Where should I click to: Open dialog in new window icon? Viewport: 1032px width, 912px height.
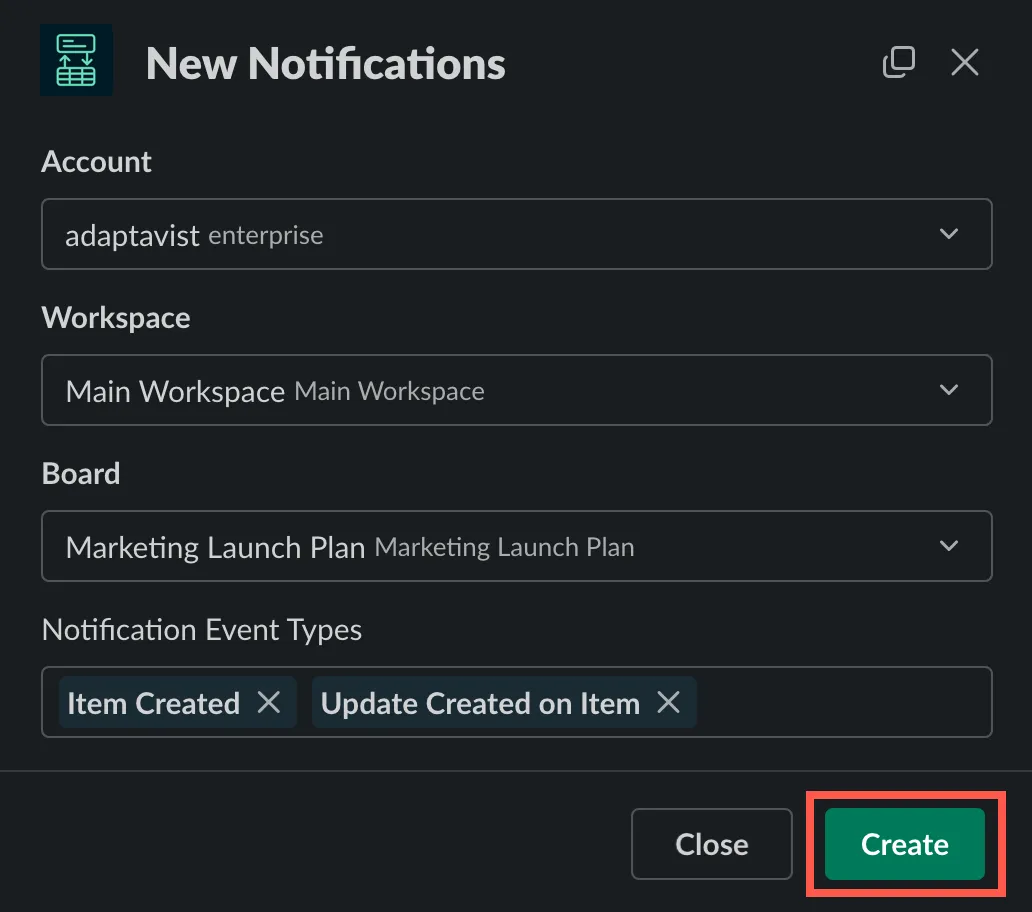(x=898, y=62)
